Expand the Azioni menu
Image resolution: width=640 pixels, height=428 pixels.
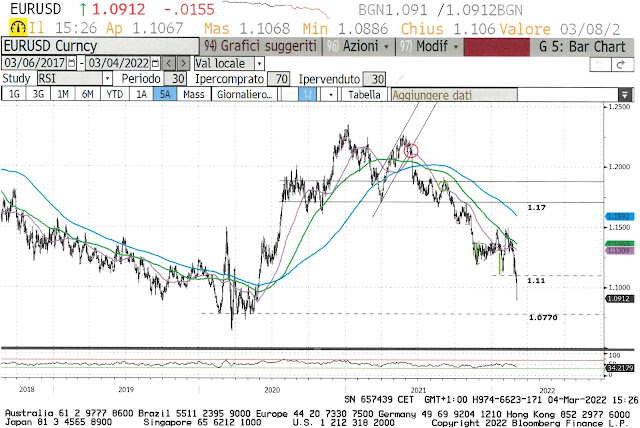click(359, 47)
